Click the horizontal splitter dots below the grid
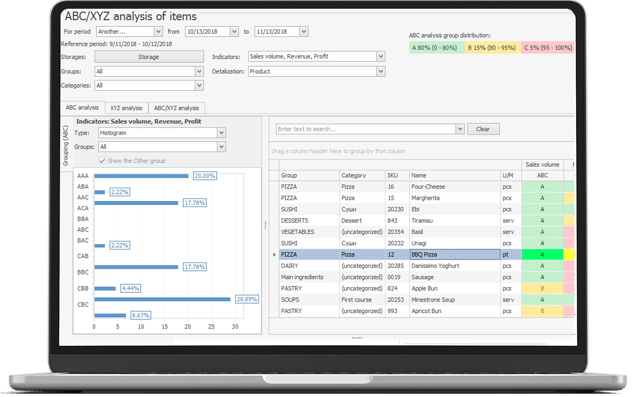The image size is (636, 397). [357, 337]
